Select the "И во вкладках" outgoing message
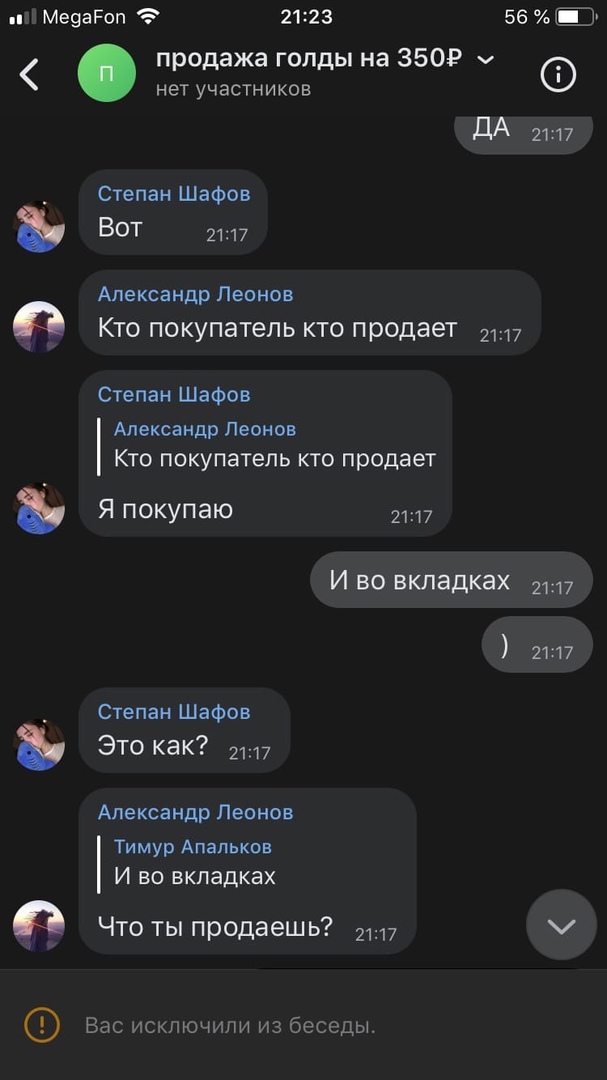Viewport: 607px width, 1080px height. tap(451, 579)
